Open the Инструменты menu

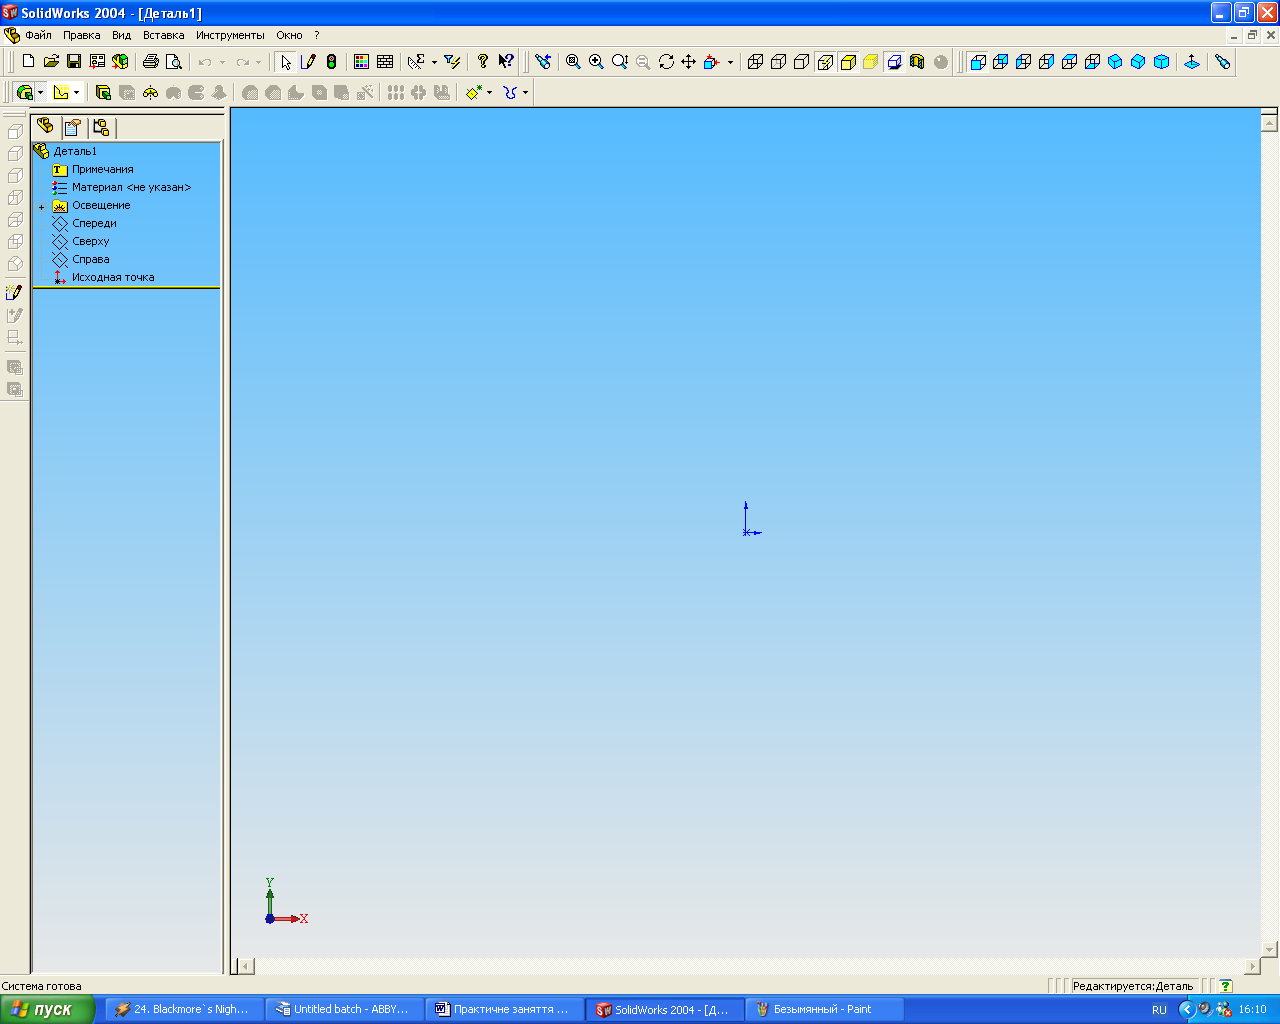(230, 35)
